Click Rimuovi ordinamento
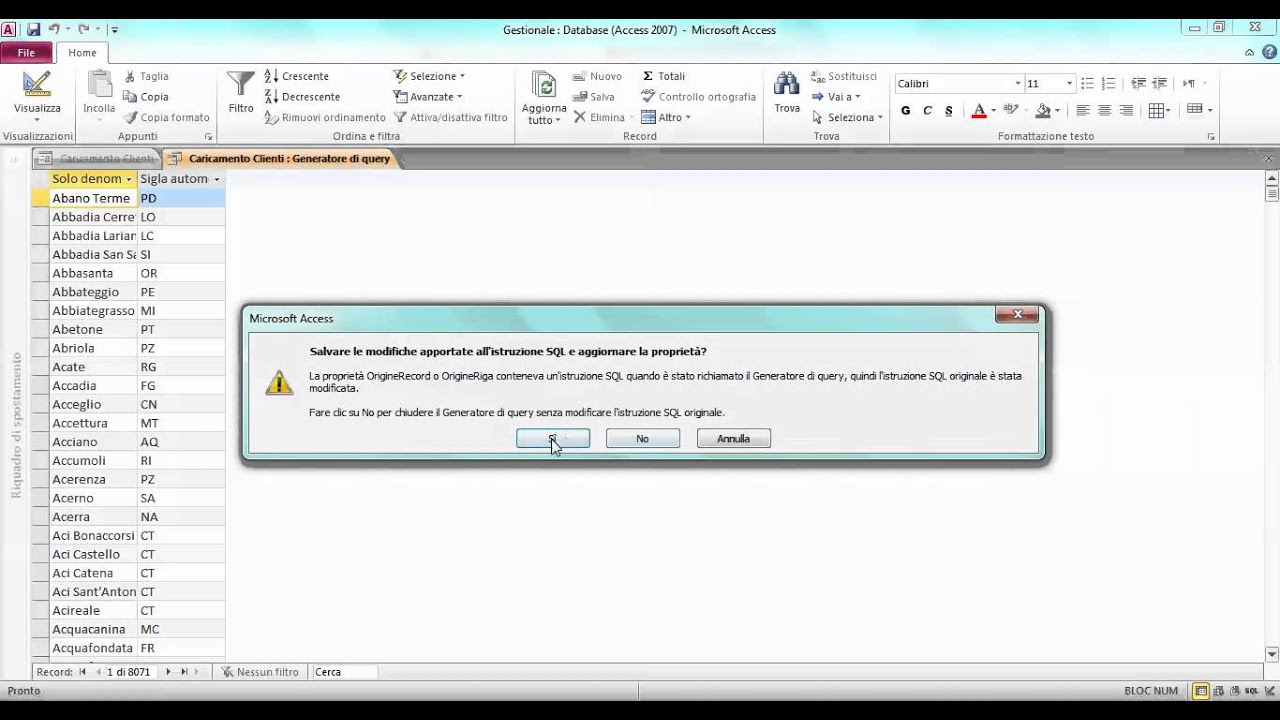Viewport: 1280px width, 720px height. tap(325, 117)
